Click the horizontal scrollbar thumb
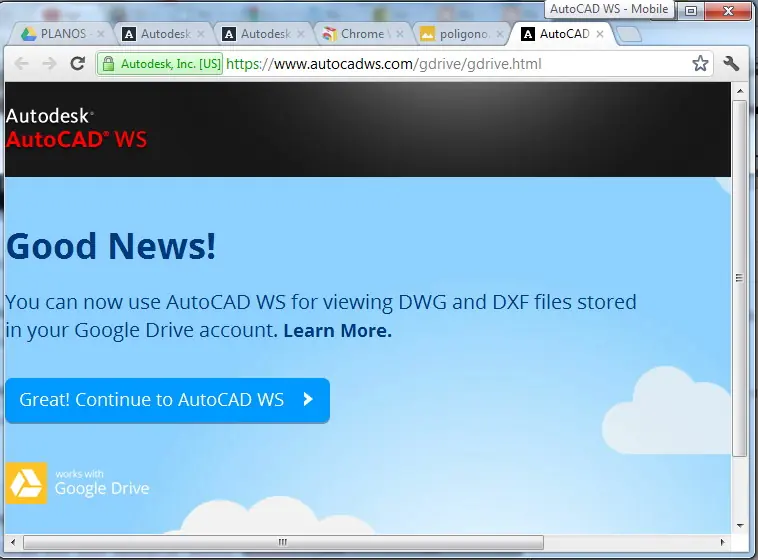 pyautogui.click(x=283, y=542)
